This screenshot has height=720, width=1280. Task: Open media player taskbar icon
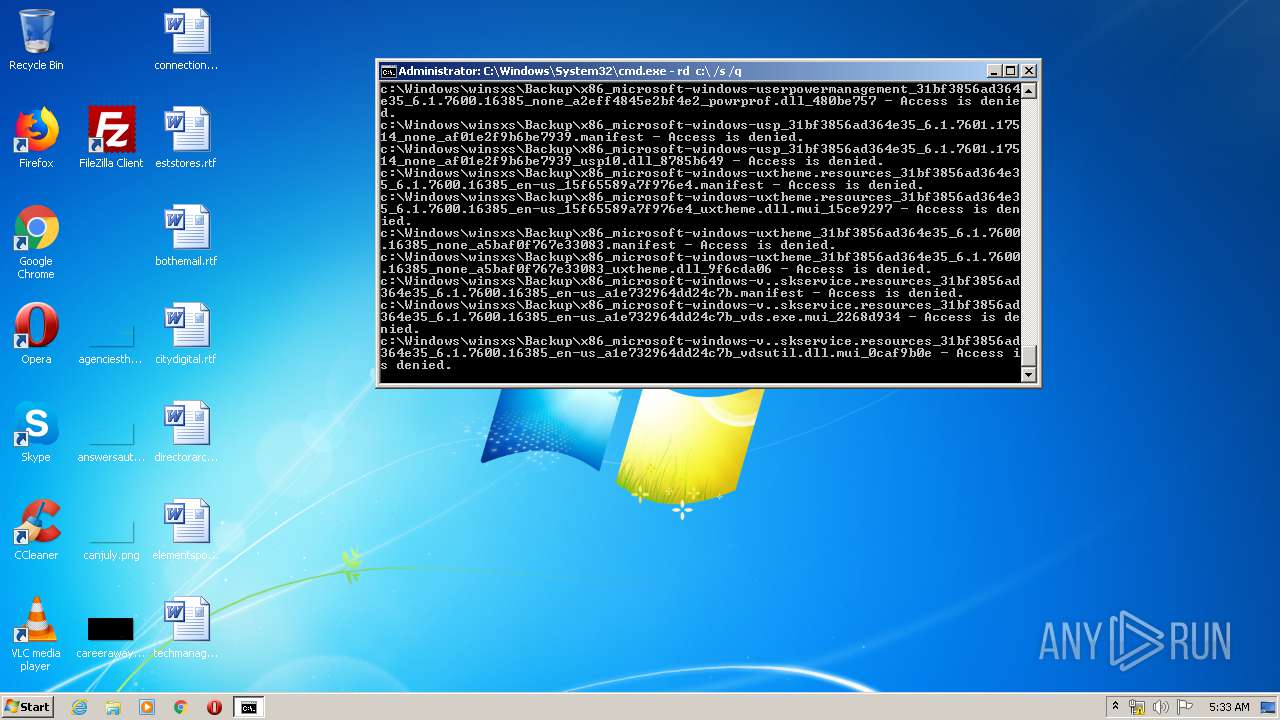click(147, 707)
